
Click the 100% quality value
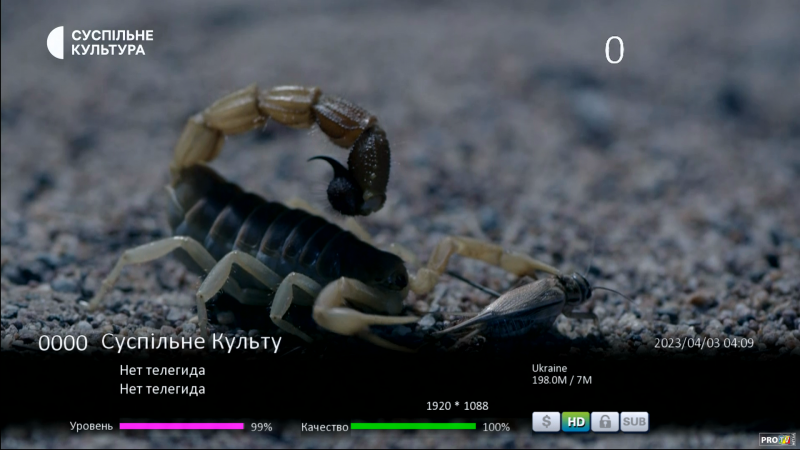(x=496, y=427)
